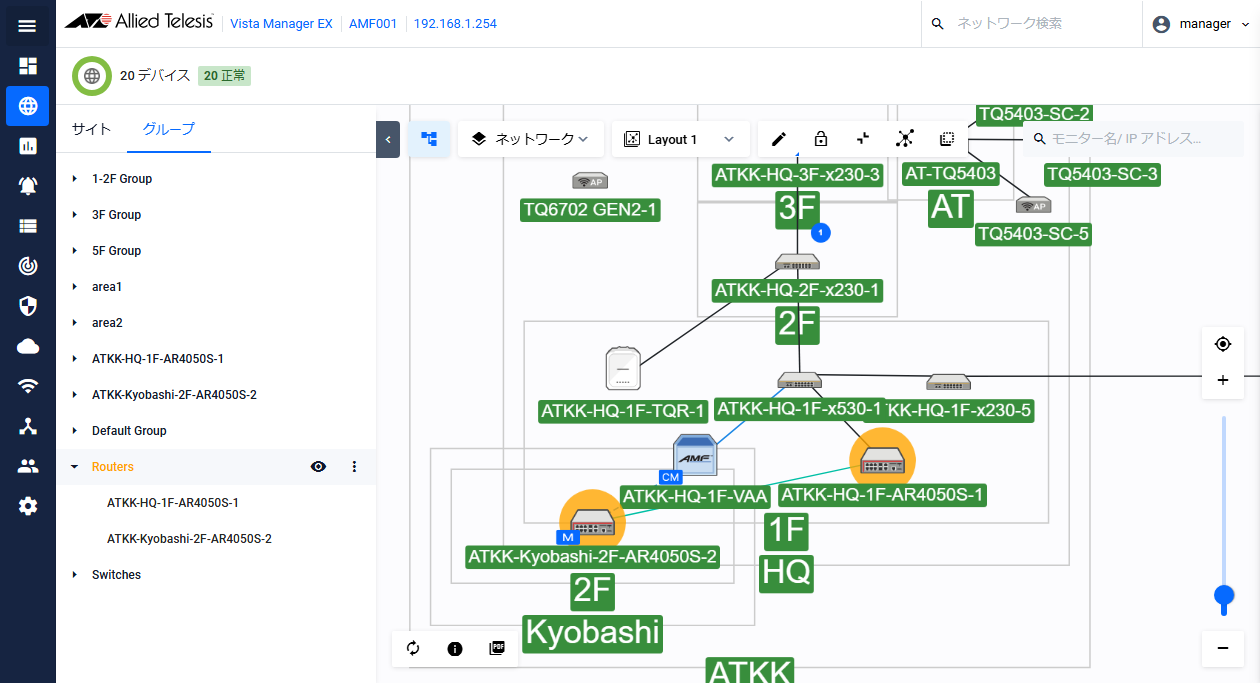Open the shield security sidebar icon
This screenshot has width=1260, height=683.
(x=27, y=306)
